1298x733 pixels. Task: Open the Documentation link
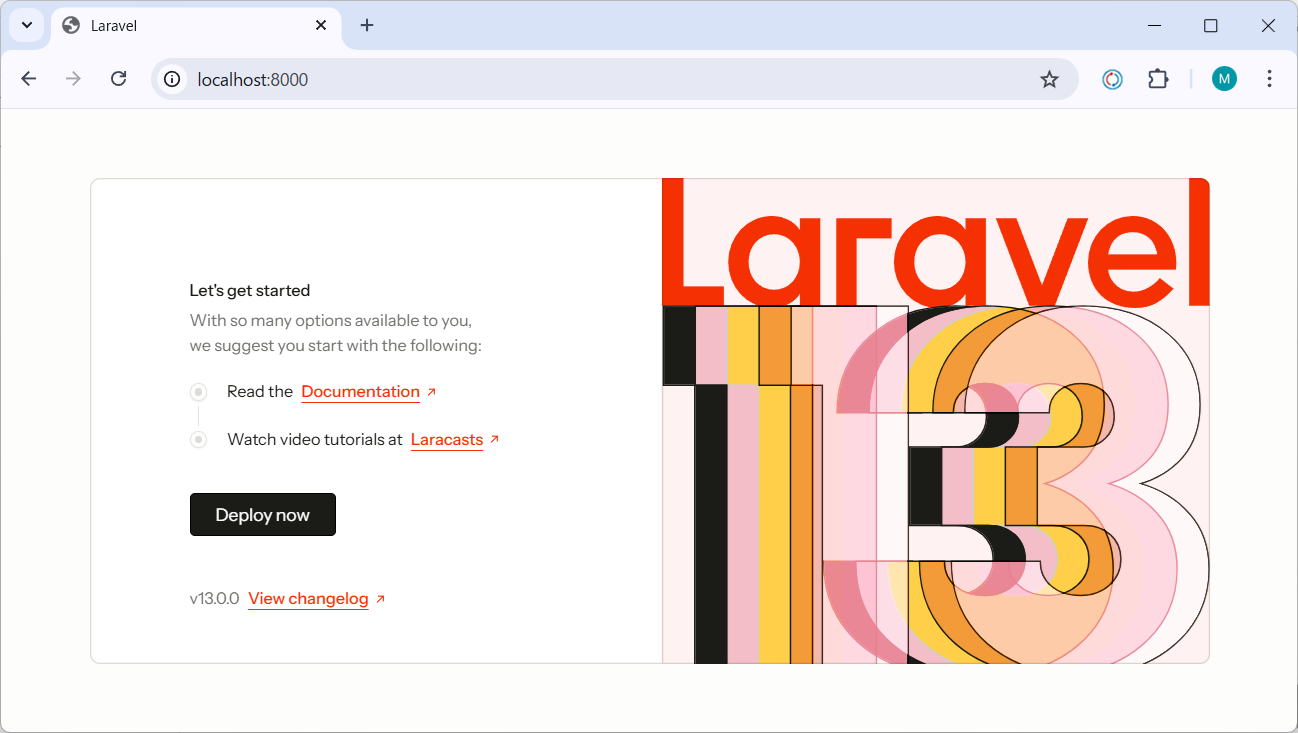[x=360, y=392]
